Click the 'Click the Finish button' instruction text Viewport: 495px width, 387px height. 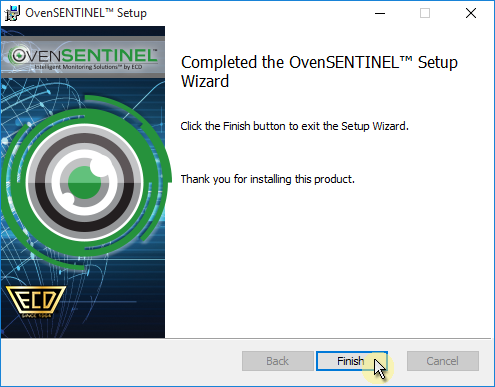[294, 126]
